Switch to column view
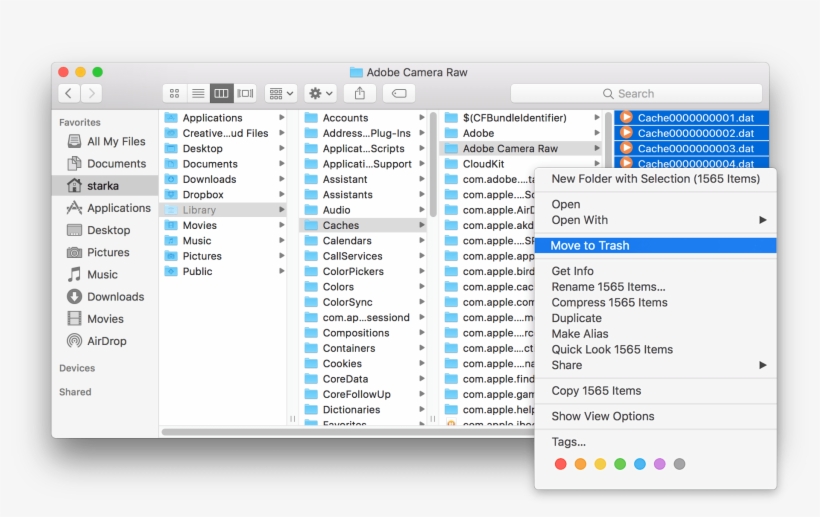820x517 pixels. click(221, 94)
